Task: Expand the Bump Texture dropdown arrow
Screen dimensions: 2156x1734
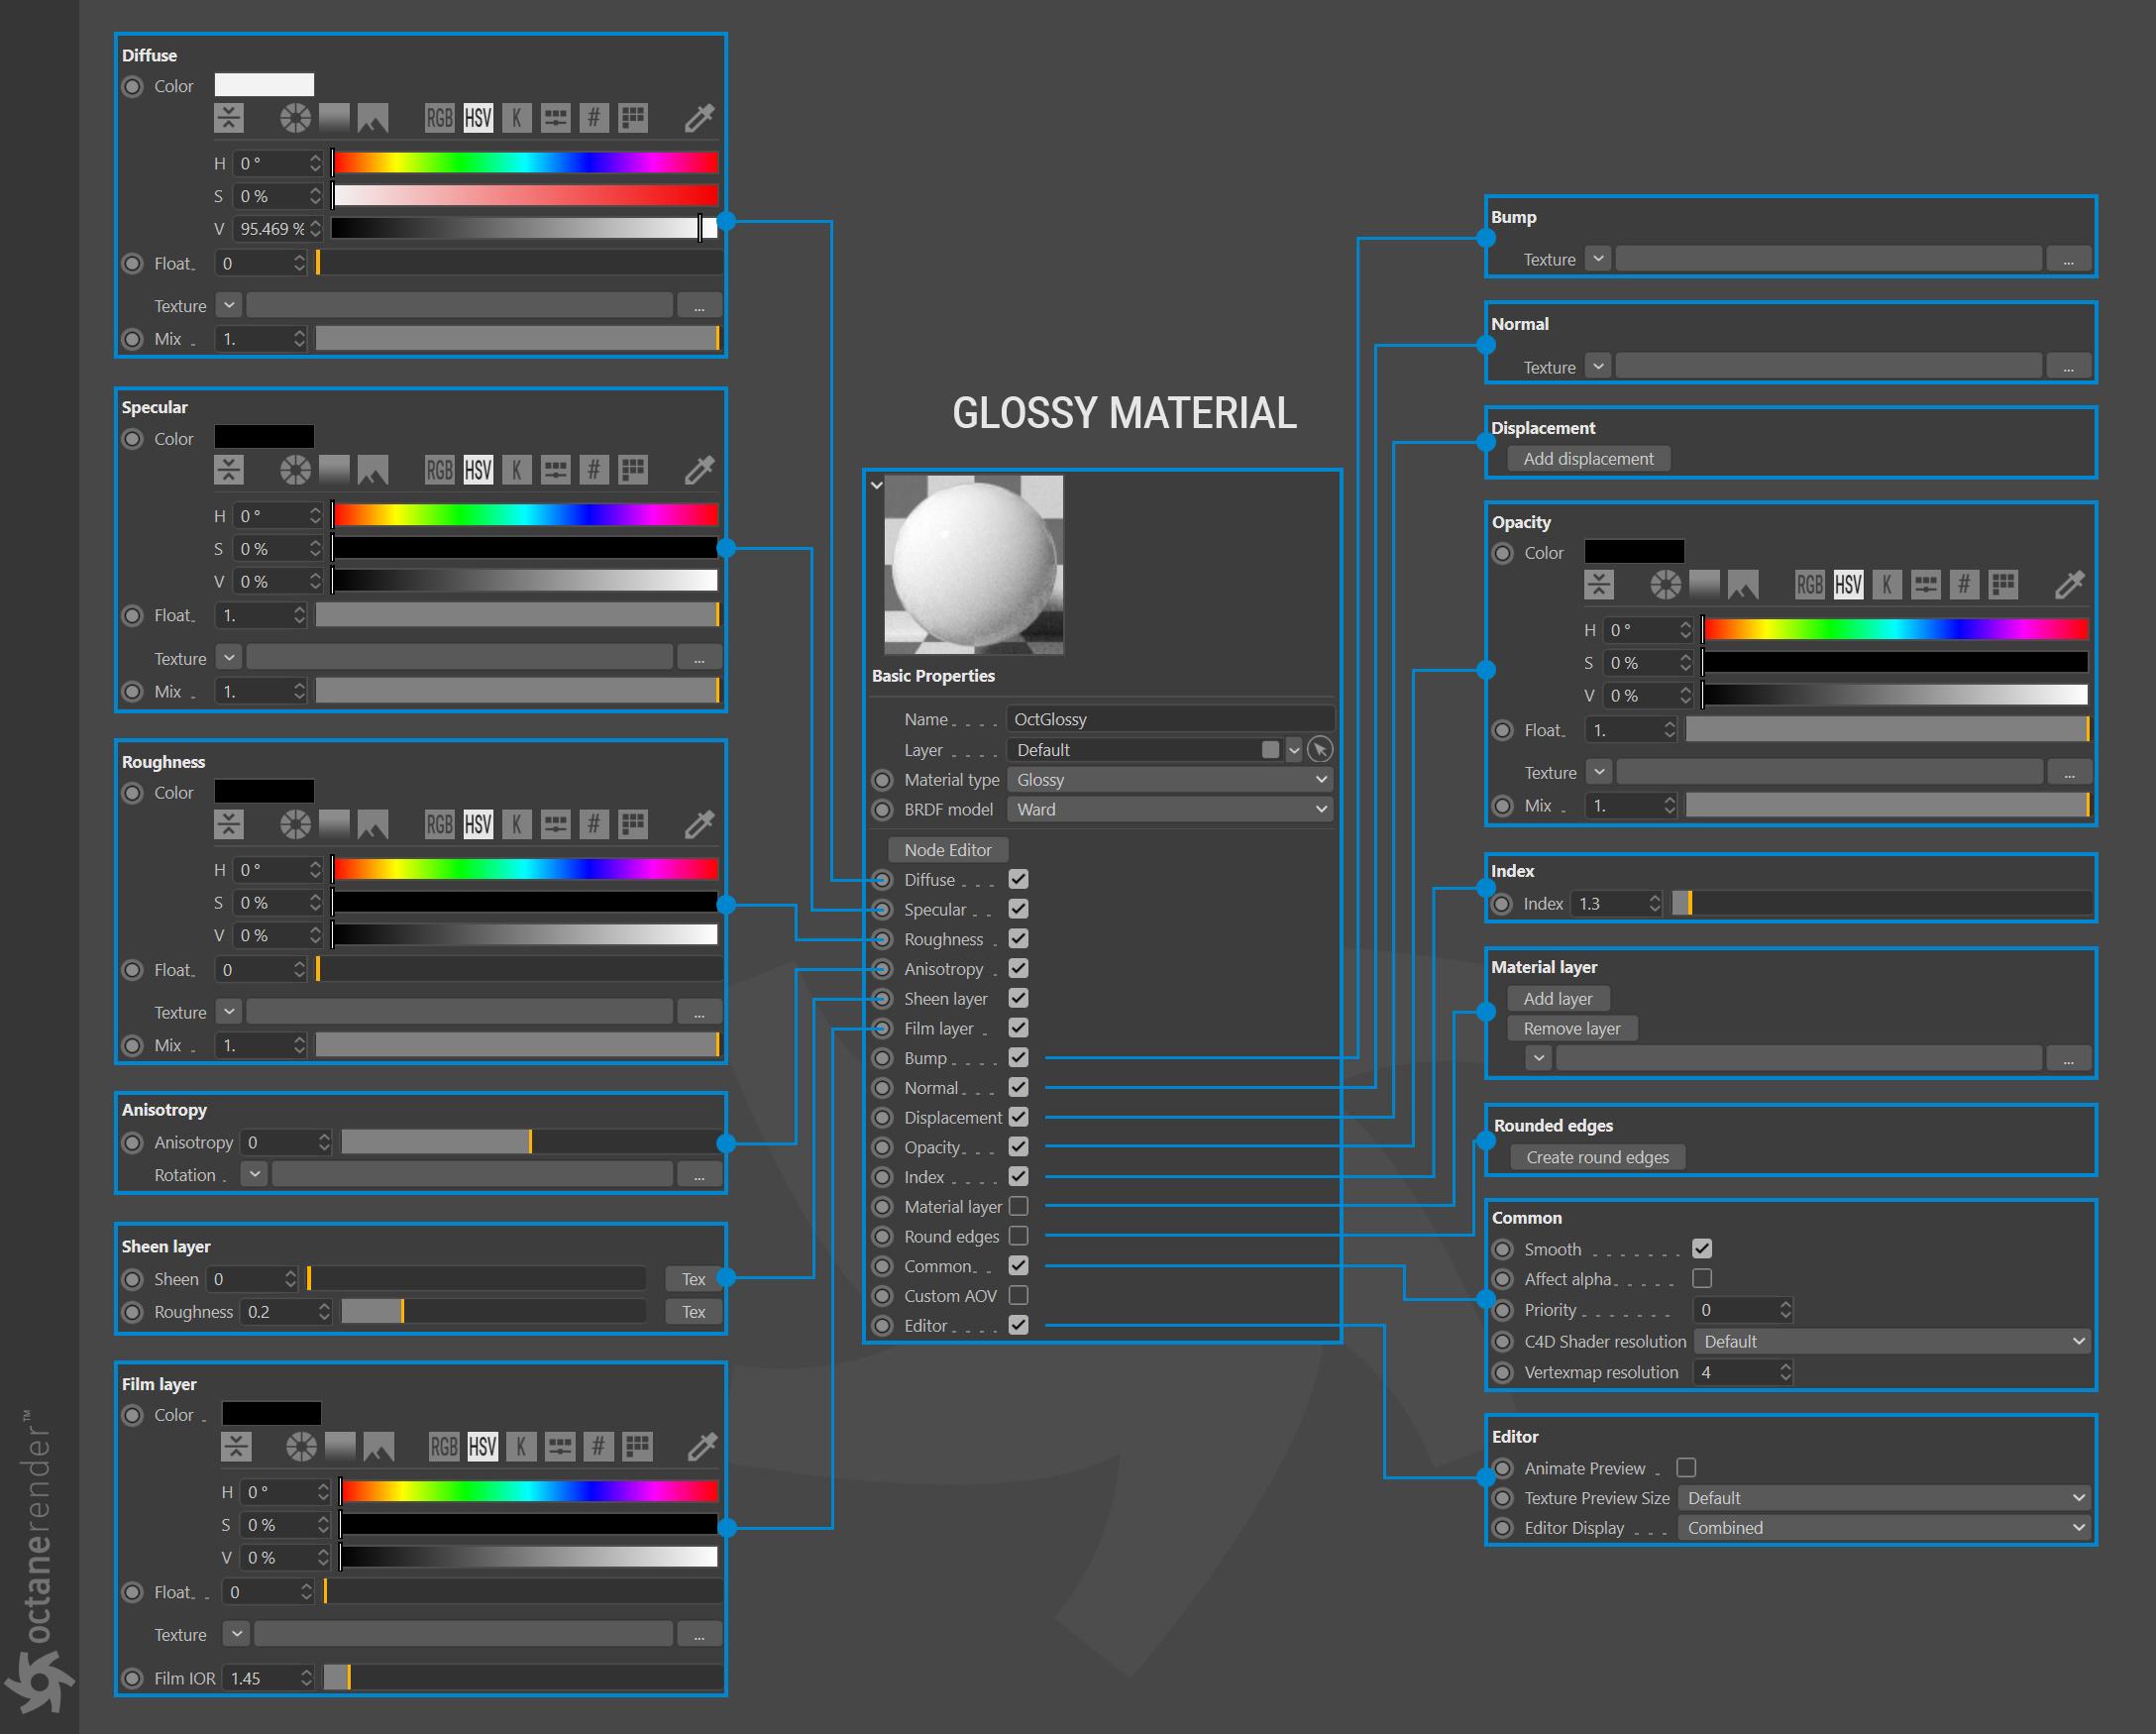Action: pyautogui.click(x=1598, y=259)
